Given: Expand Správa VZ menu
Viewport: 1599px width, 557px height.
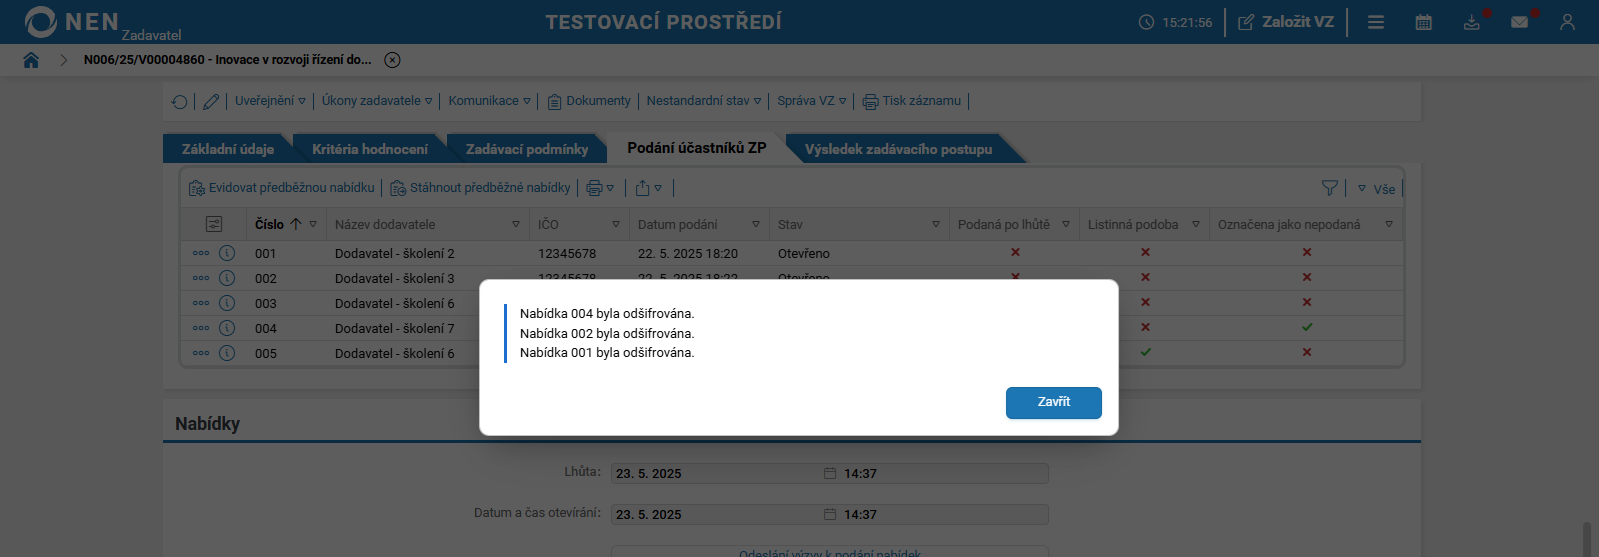Looking at the screenshot, I should (x=812, y=101).
